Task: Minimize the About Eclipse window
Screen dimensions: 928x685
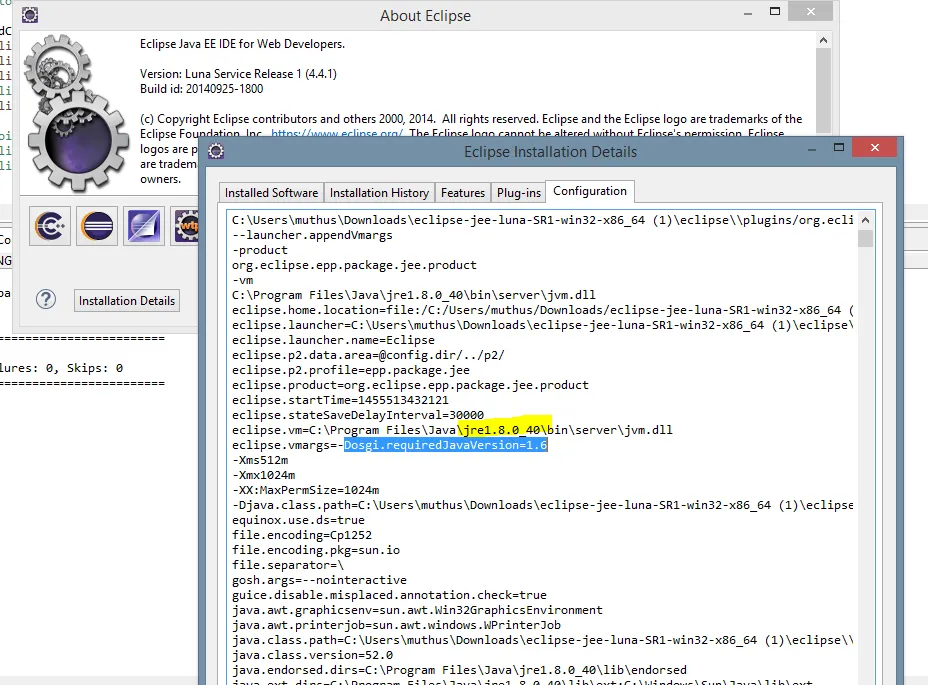Action: [748, 14]
